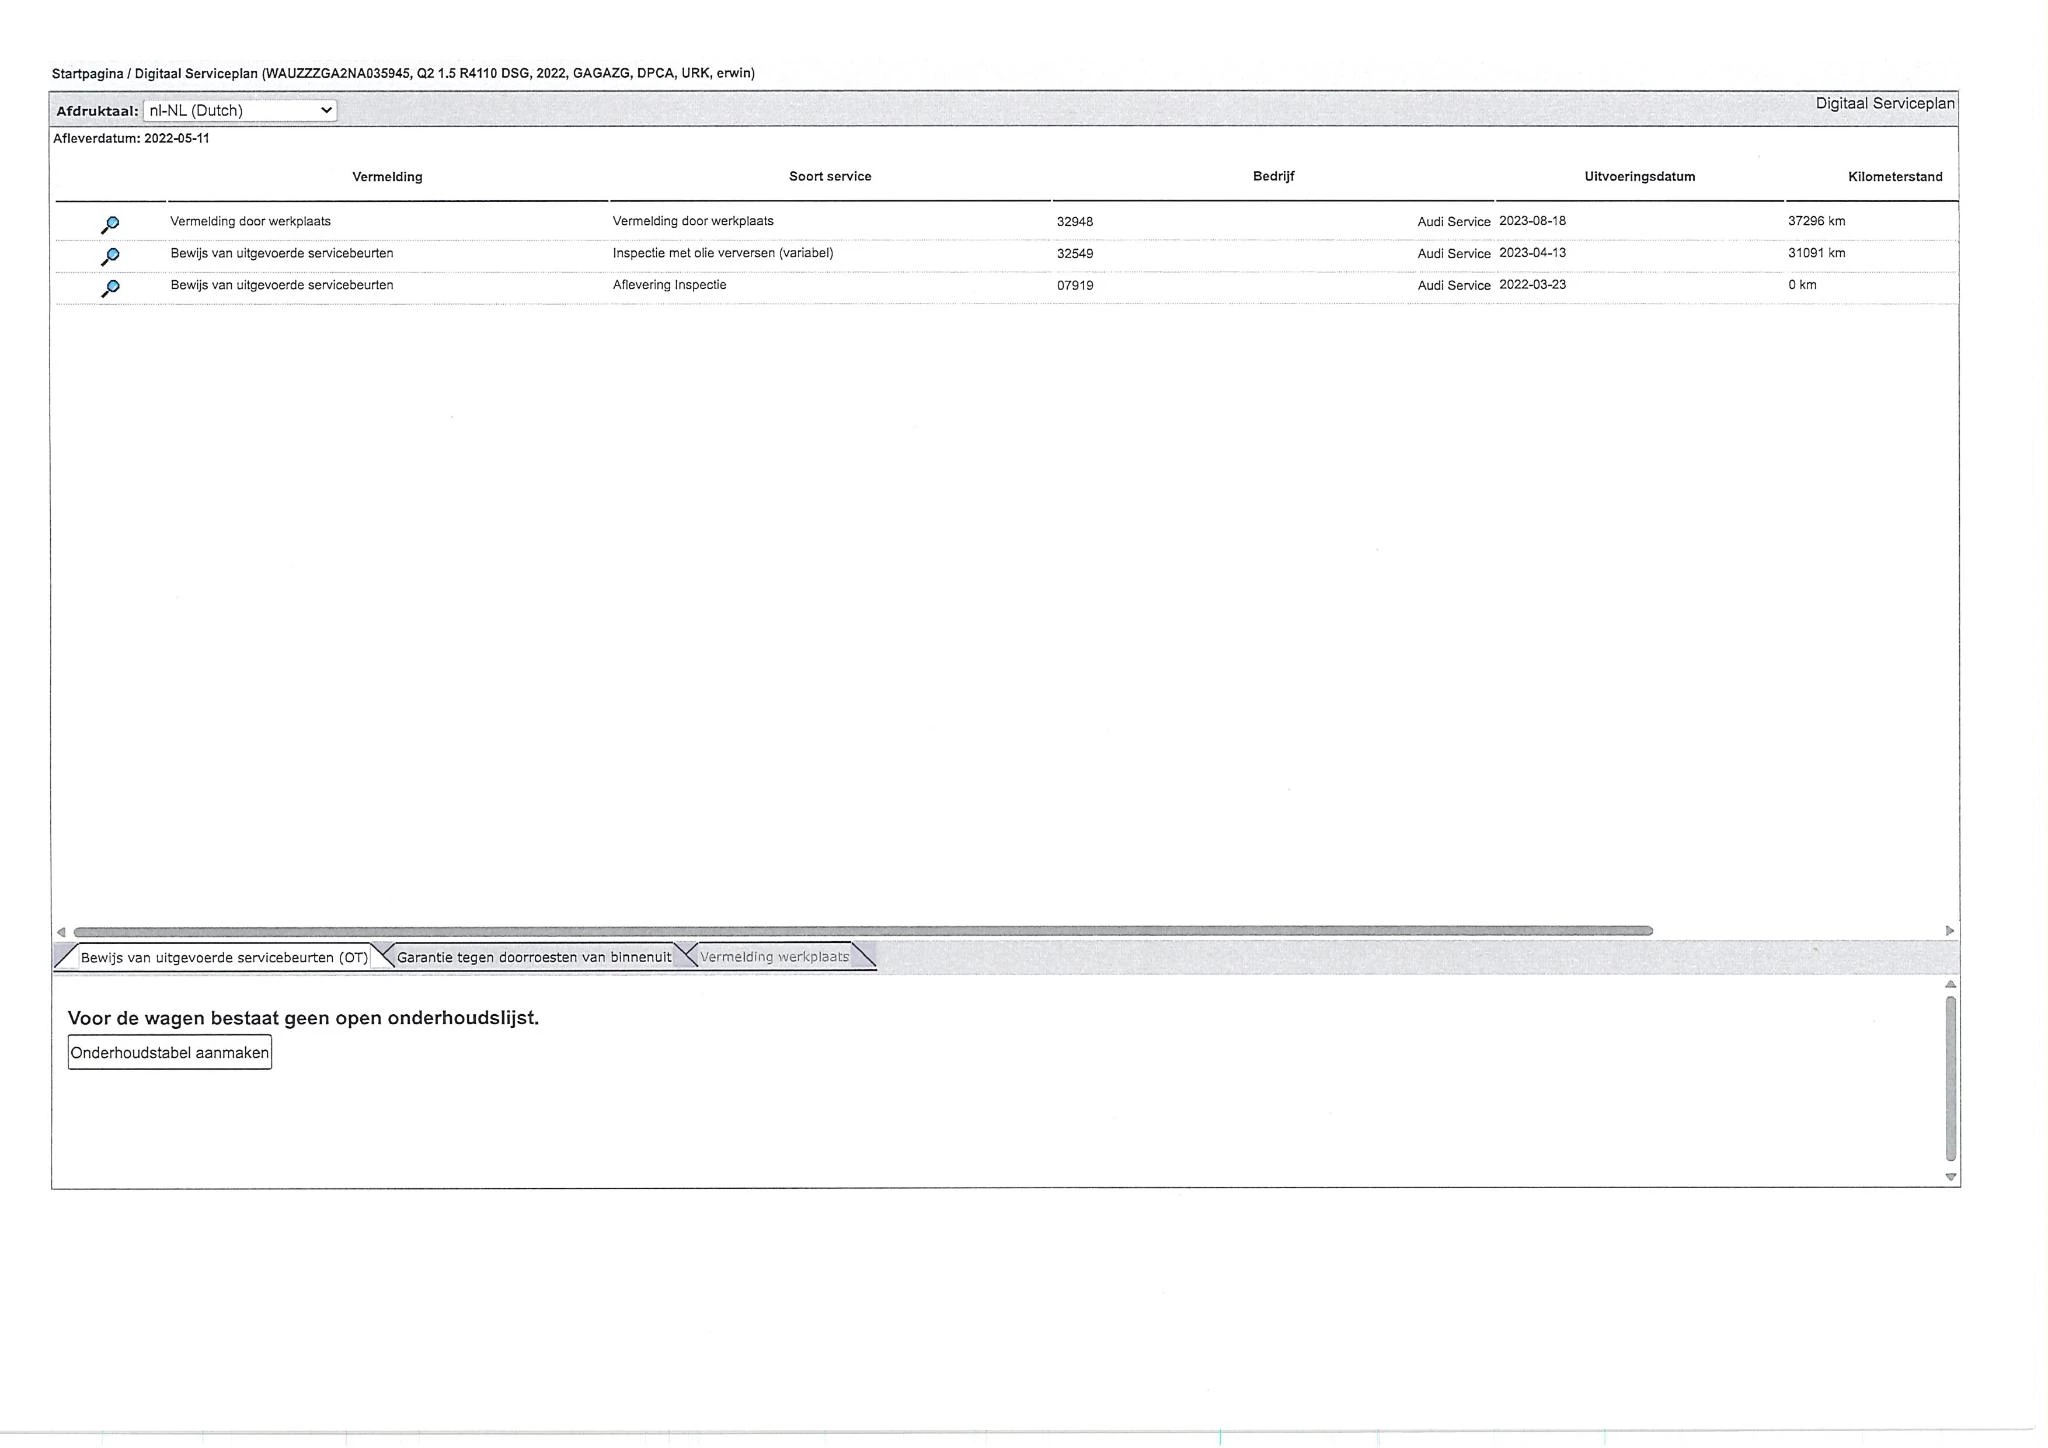The height and width of the screenshot is (1448, 2048).
Task: Click the Kilometerstand column header
Action: pos(1894,177)
